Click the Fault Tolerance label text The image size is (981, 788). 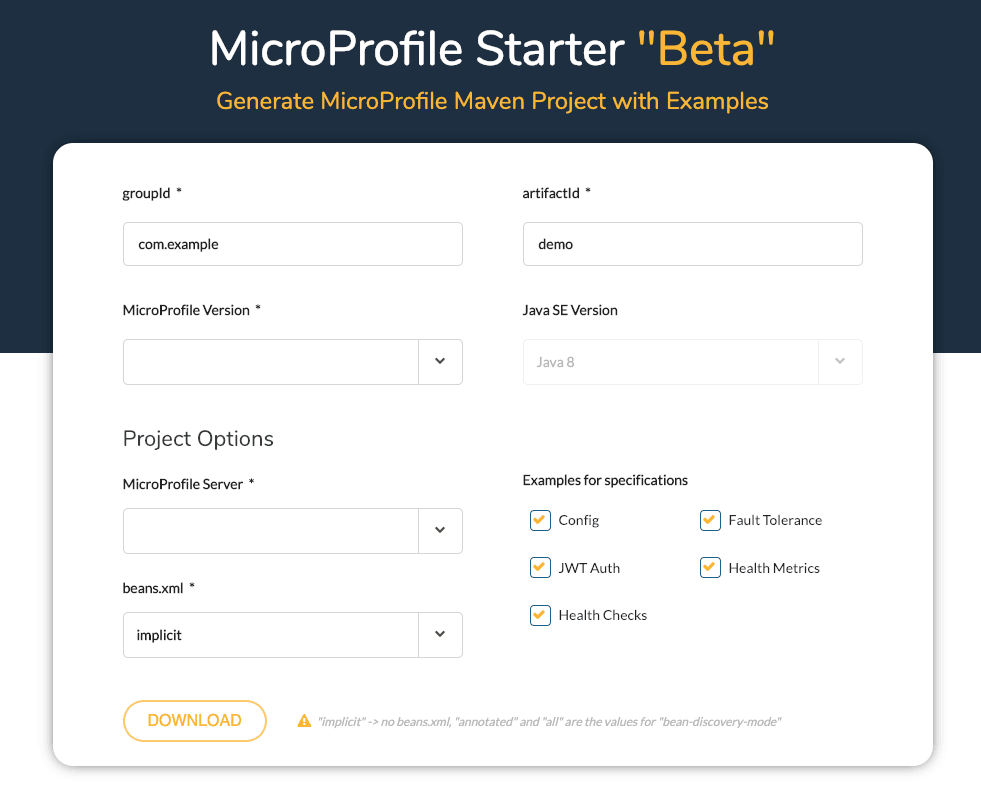coord(775,520)
